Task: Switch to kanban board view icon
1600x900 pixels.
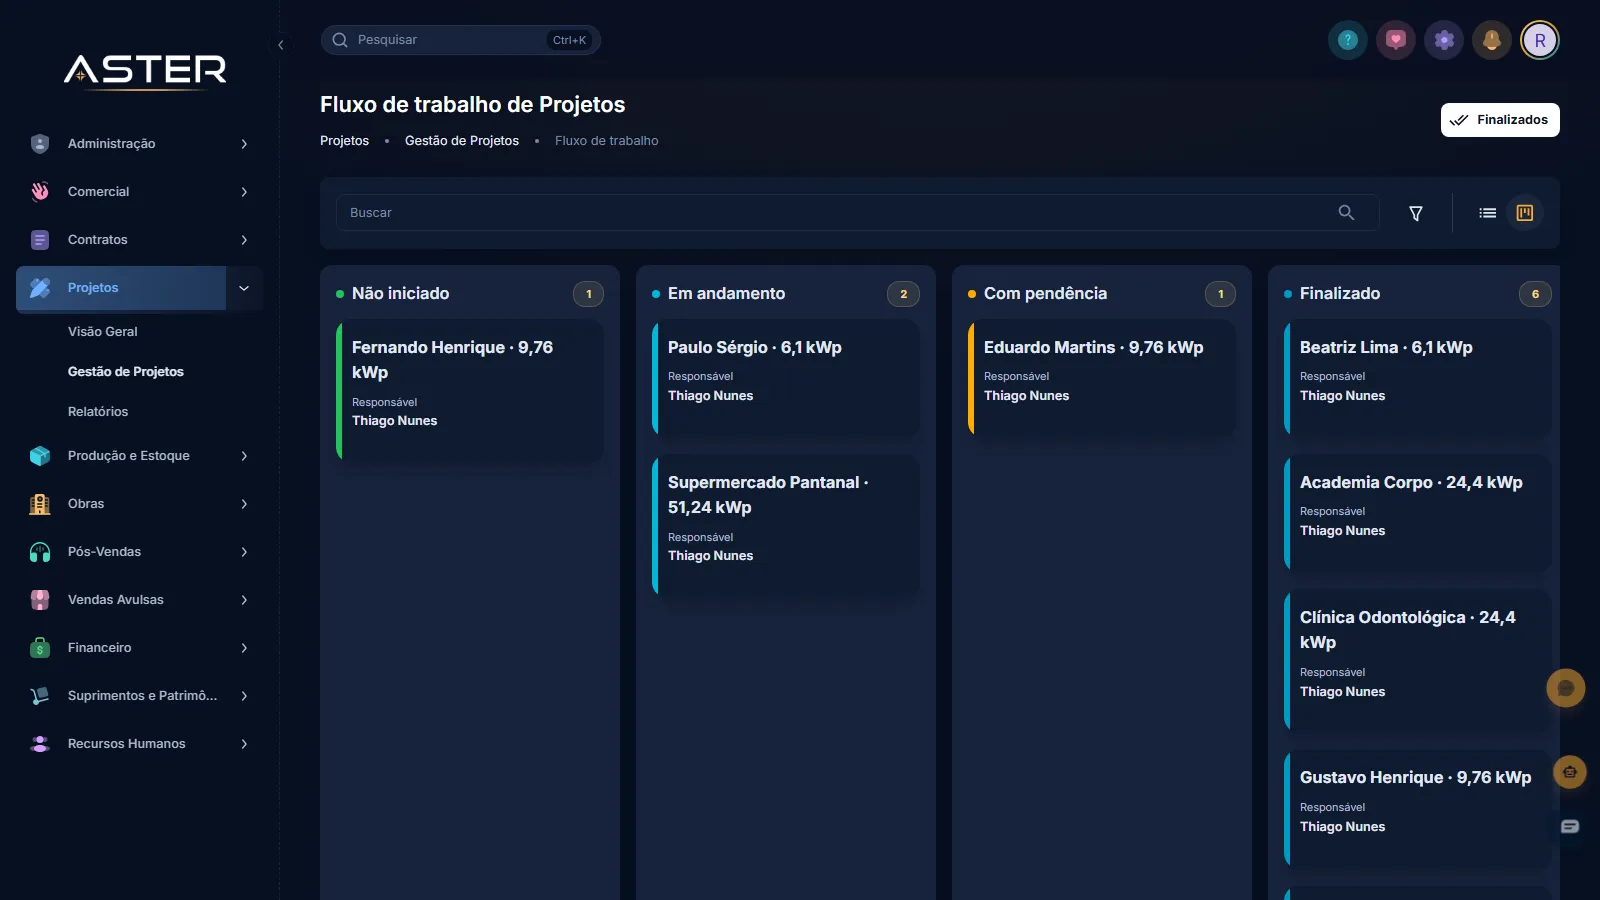Action: tap(1525, 213)
